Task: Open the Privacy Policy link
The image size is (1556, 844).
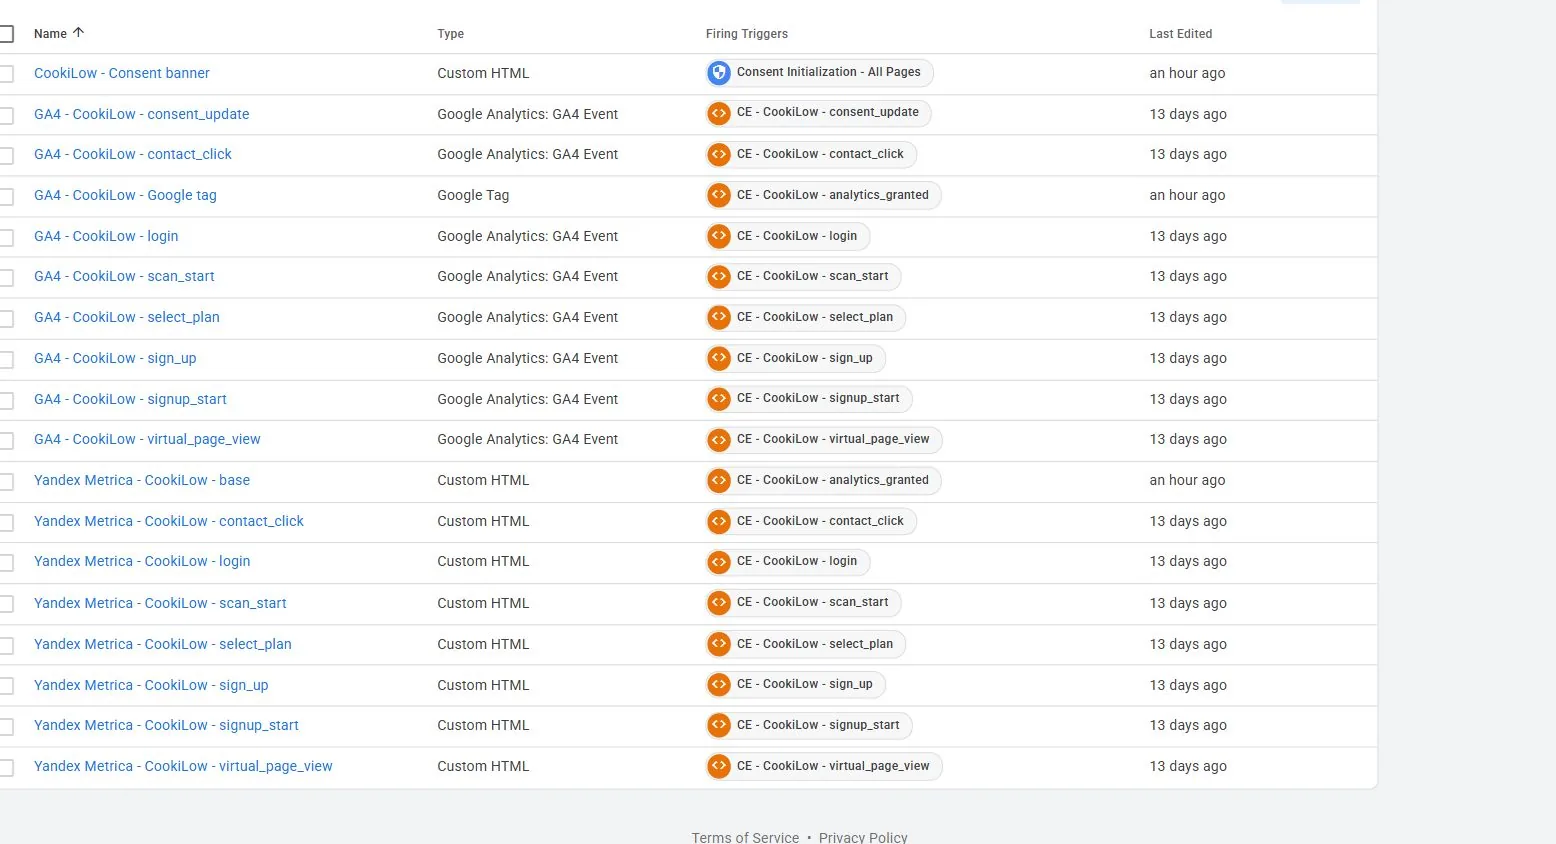Action: tap(863, 837)
